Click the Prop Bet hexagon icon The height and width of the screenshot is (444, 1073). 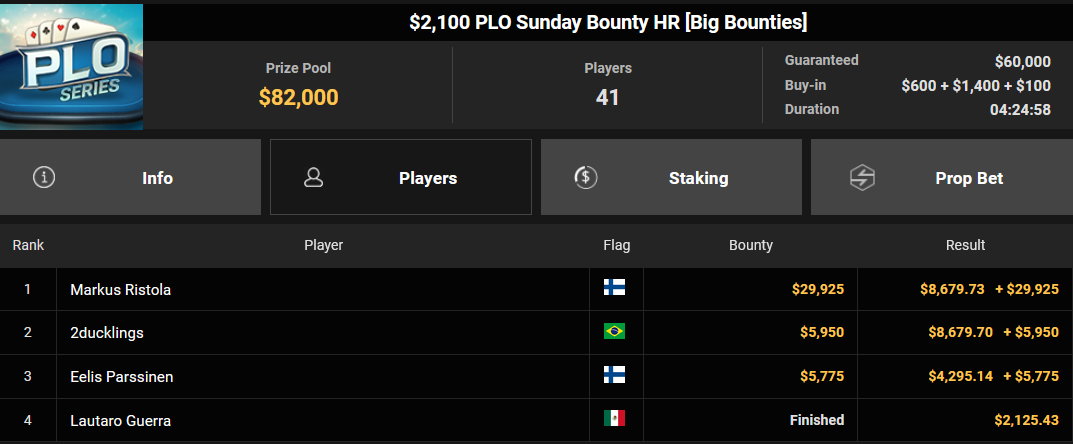pos(862,178)
